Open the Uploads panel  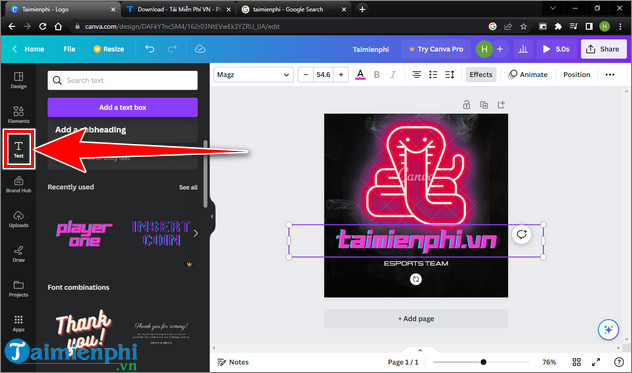19,219
